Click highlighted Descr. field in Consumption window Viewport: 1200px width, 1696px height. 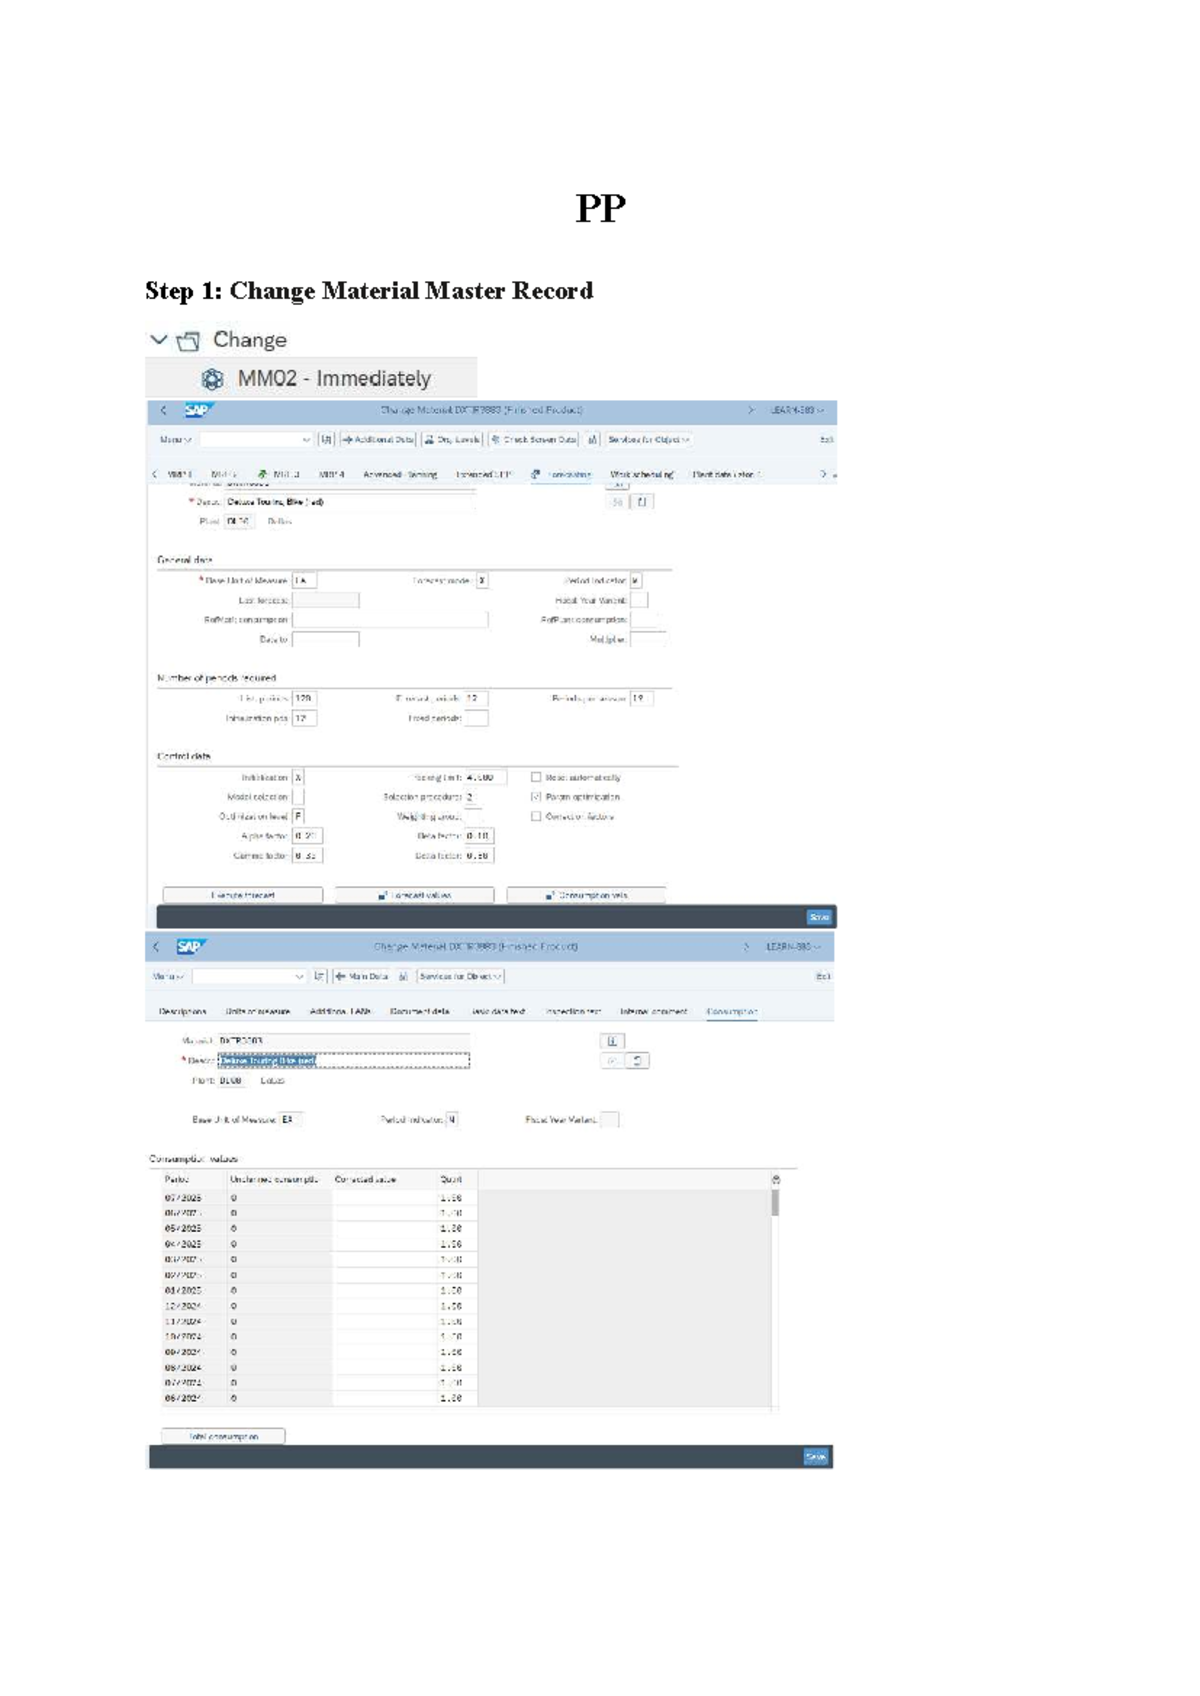343,1061
